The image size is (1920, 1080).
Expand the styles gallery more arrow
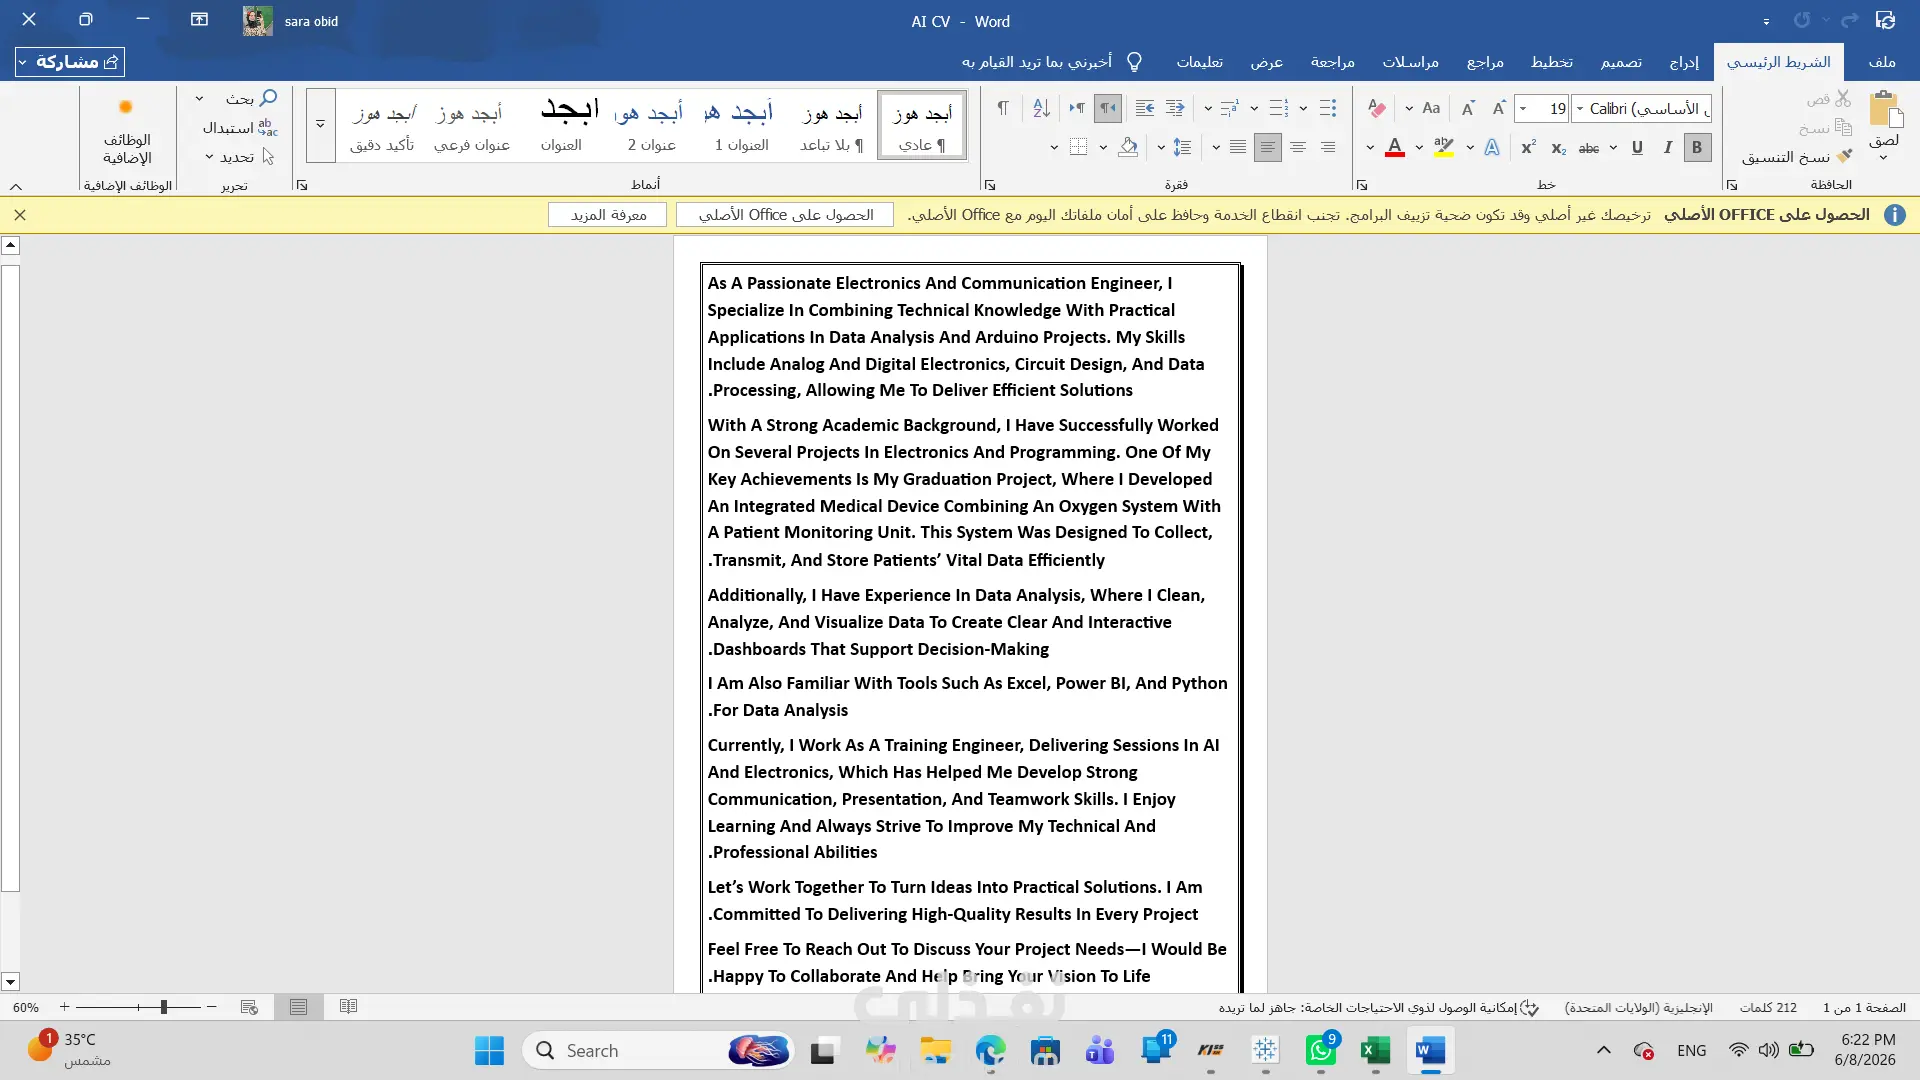[x=320, y=125]
